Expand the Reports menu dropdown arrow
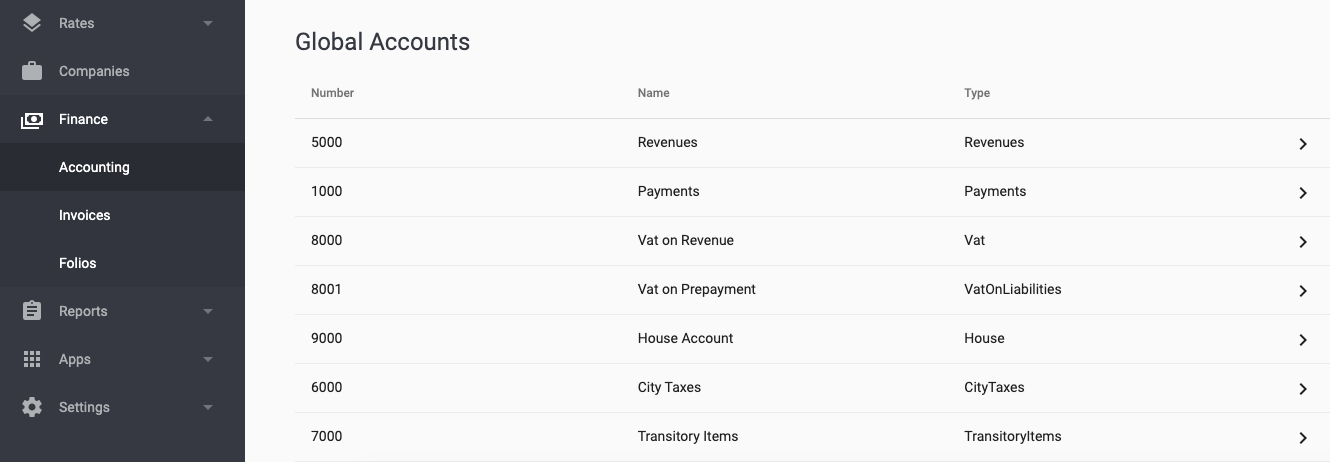1330x462 pixels. click(208, 311)
